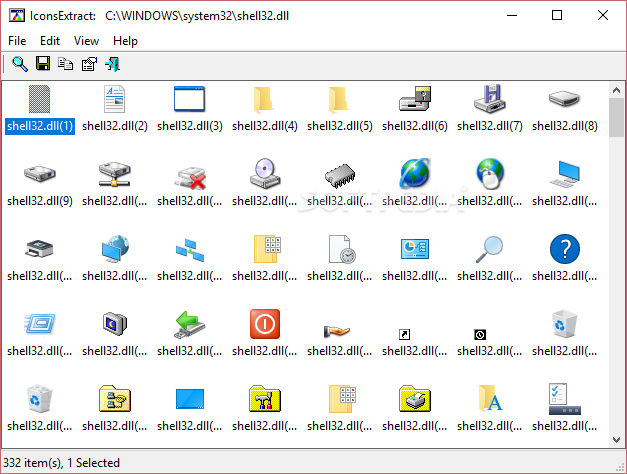The image size is (627, 474).
Task: Select the full recycle bin icon
Action: click(40, 398)
